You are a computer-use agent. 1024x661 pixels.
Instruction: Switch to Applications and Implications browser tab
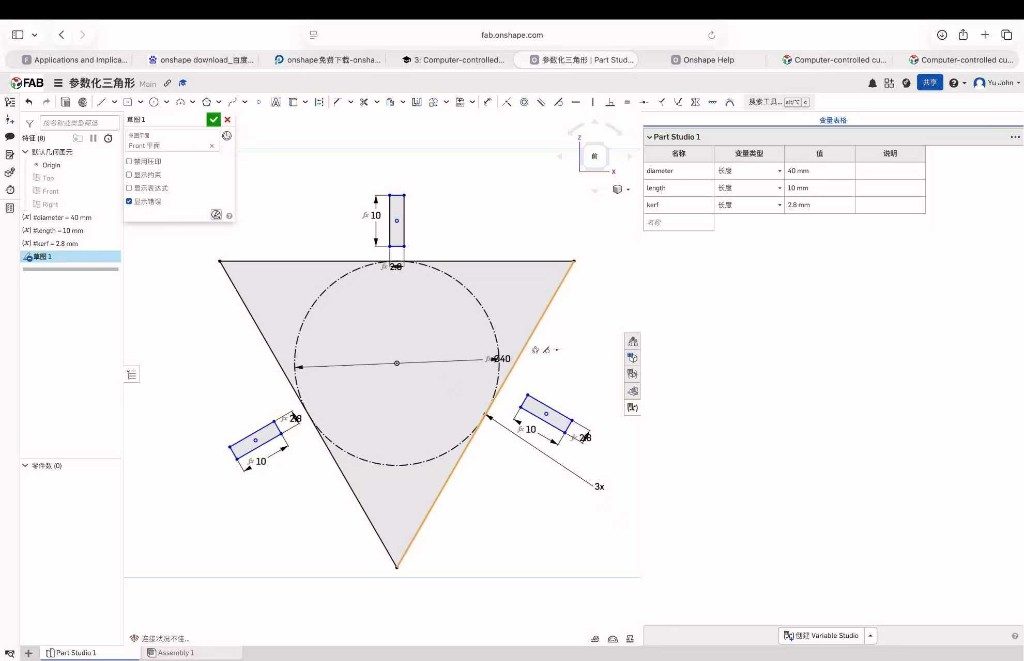[75, 59]
